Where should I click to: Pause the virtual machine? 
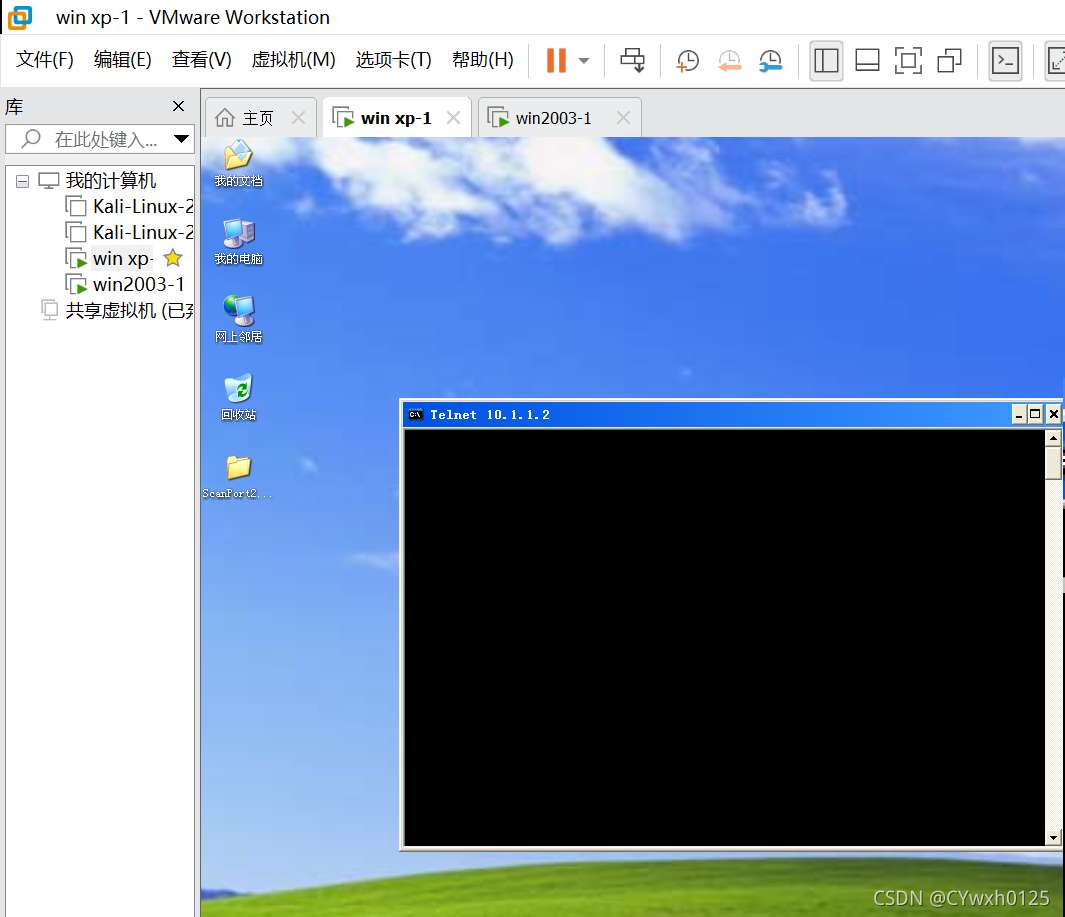(x=556, y=60)
